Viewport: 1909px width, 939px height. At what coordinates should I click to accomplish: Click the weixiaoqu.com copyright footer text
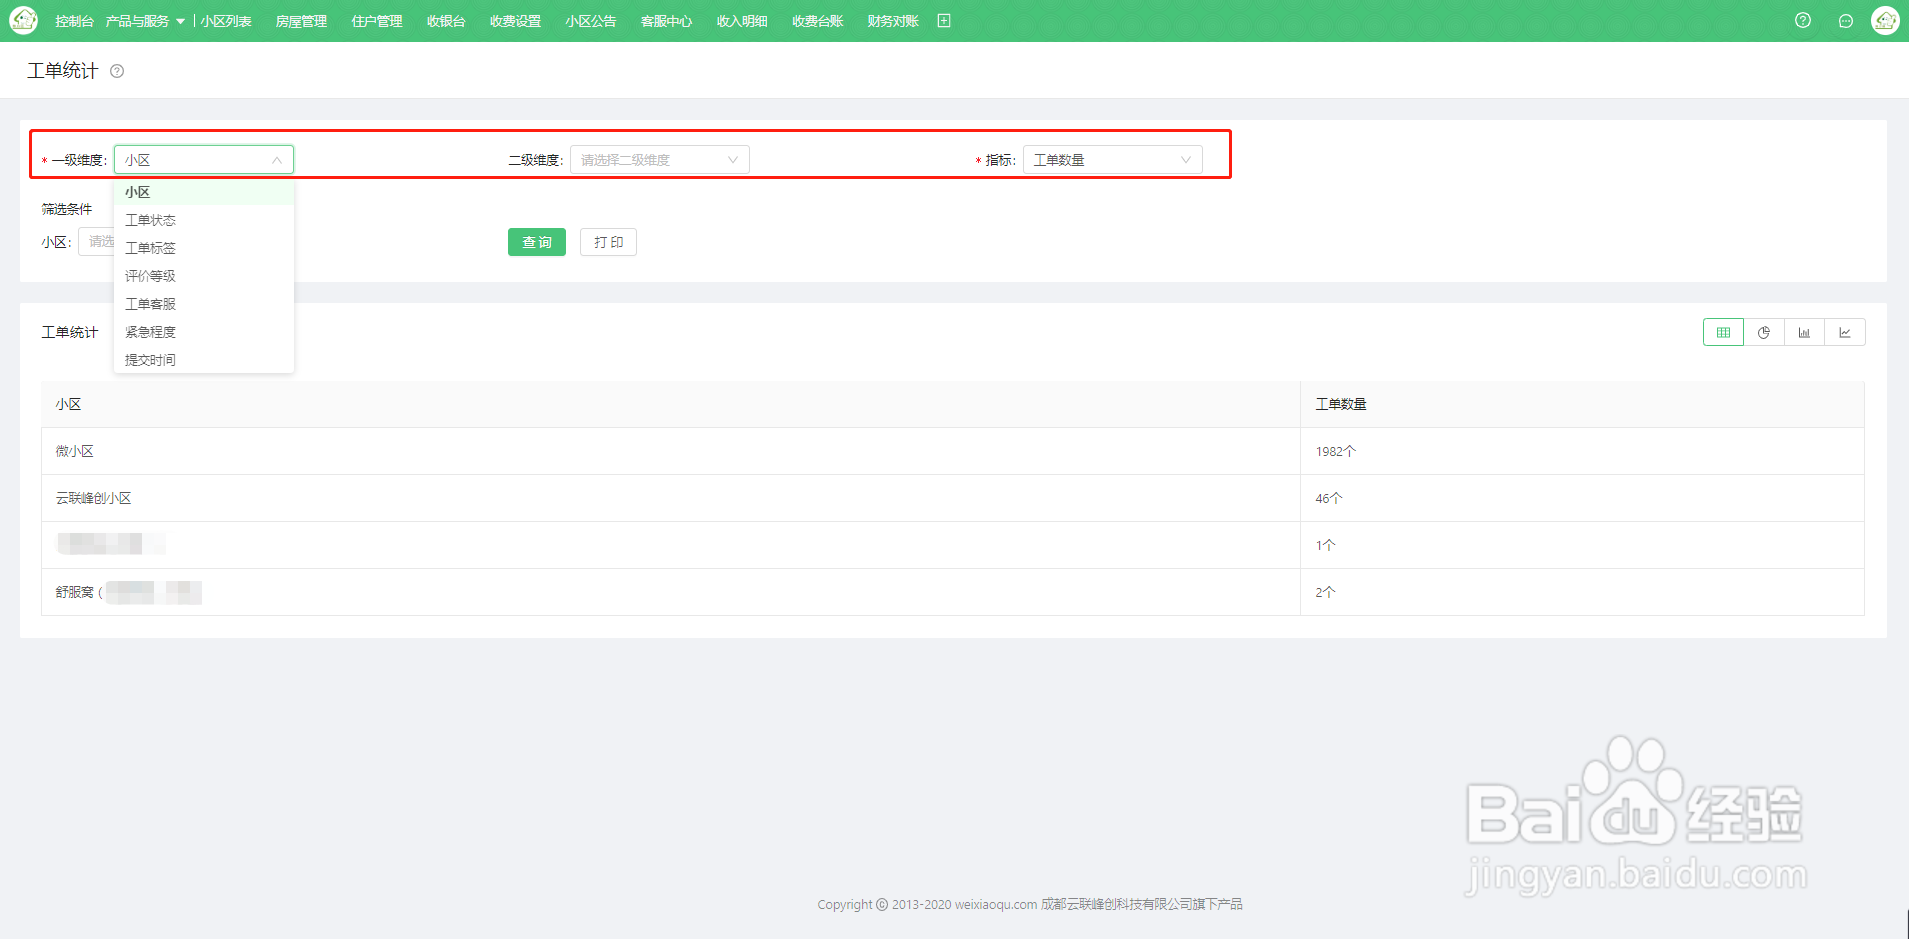(x=1030, y=904)
